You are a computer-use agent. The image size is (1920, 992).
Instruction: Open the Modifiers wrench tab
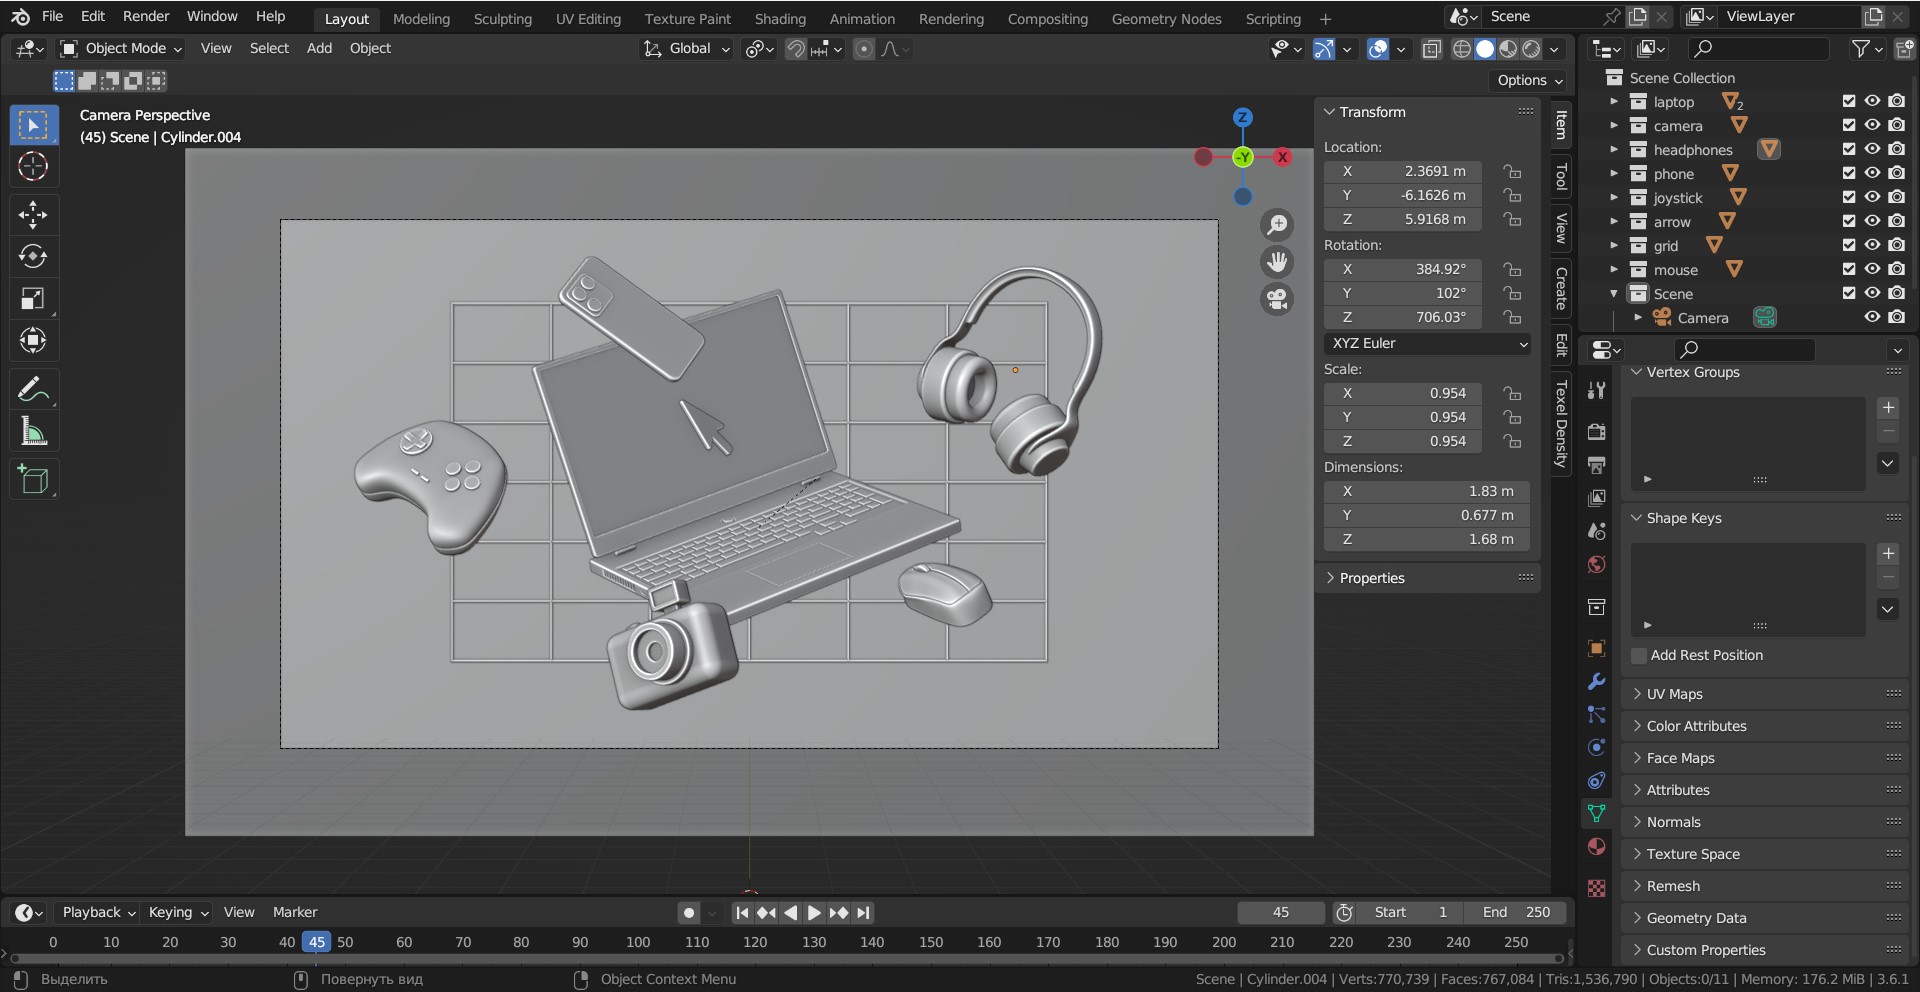pos(1597,682)
